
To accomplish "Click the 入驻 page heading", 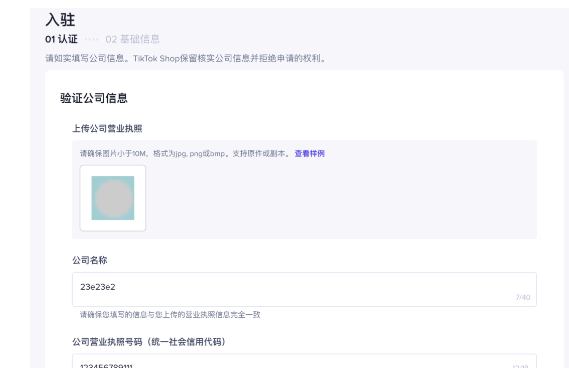I will (60, 20).
